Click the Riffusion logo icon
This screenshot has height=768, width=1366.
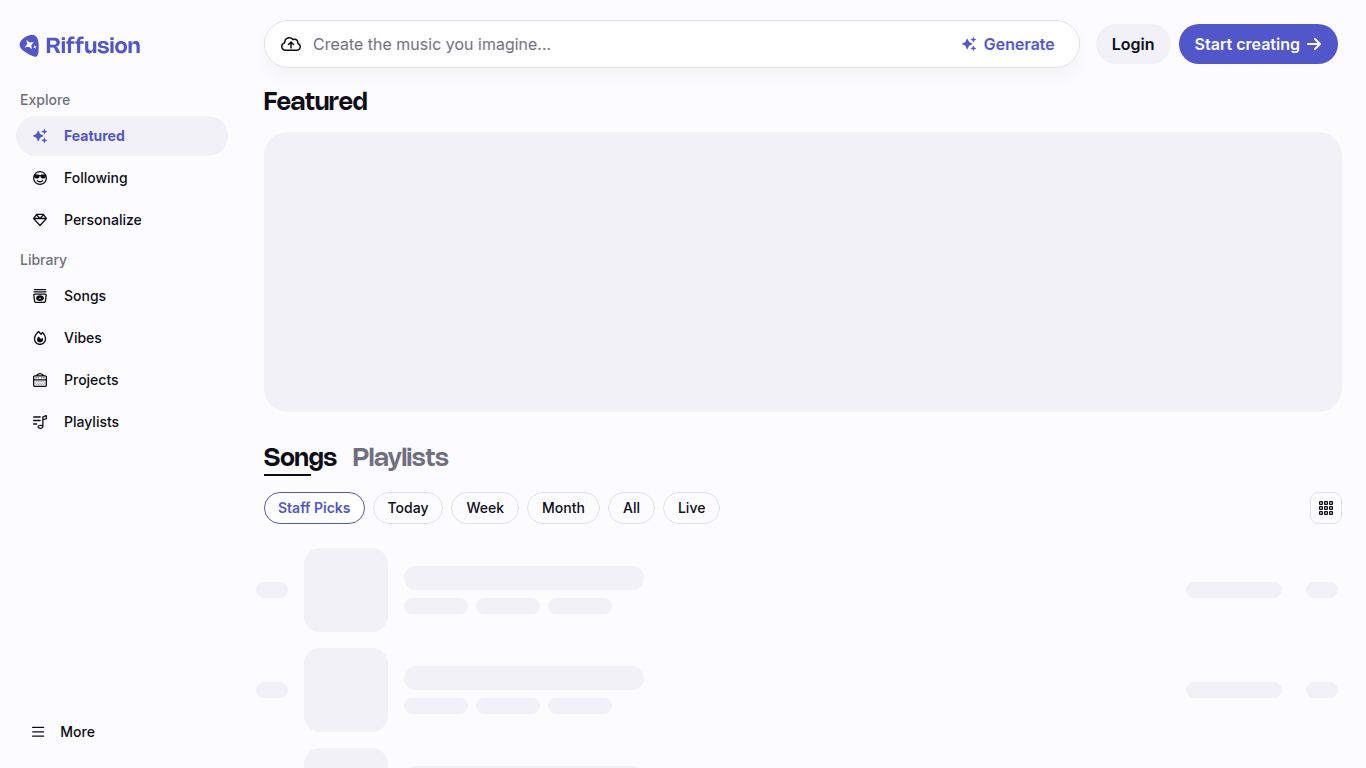click(x=30, y=45)
